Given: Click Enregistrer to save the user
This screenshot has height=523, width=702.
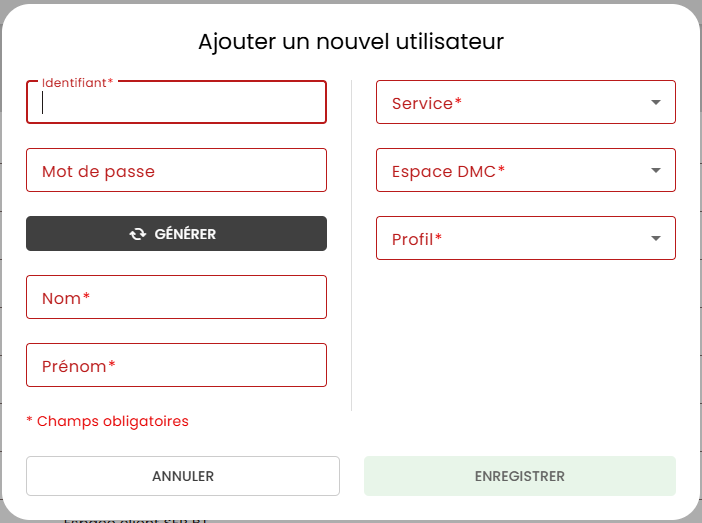Looking at the screenshot, I should (x=520, y=476).
